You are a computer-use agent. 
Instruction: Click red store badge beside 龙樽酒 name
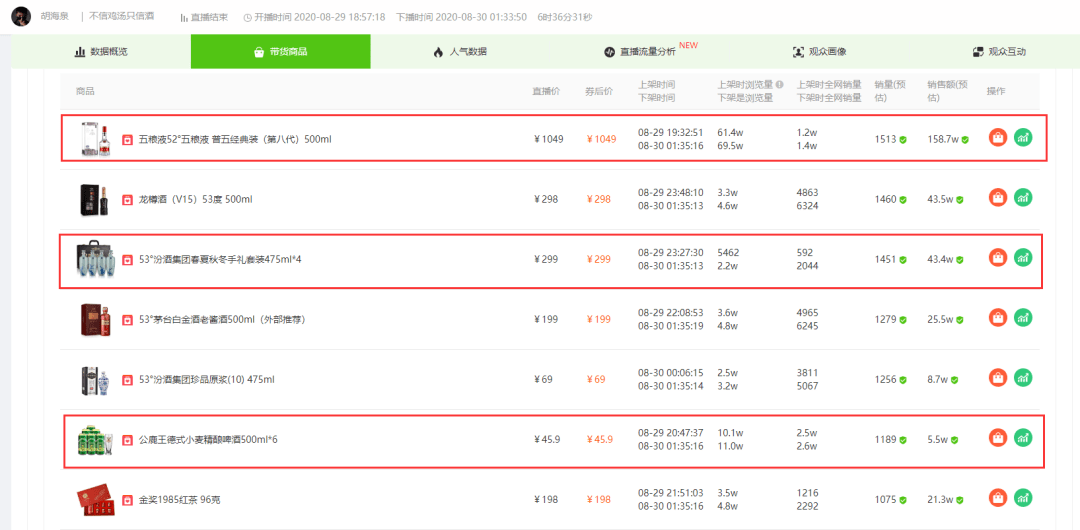click(127, 200)
